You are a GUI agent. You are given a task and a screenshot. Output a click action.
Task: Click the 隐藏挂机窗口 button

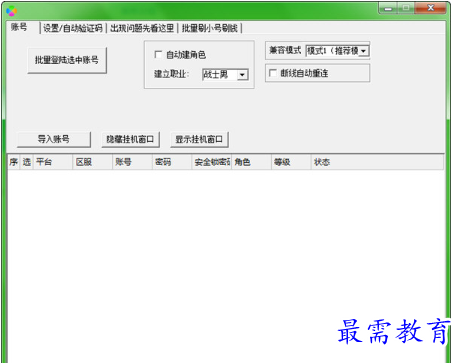point(130,139)
